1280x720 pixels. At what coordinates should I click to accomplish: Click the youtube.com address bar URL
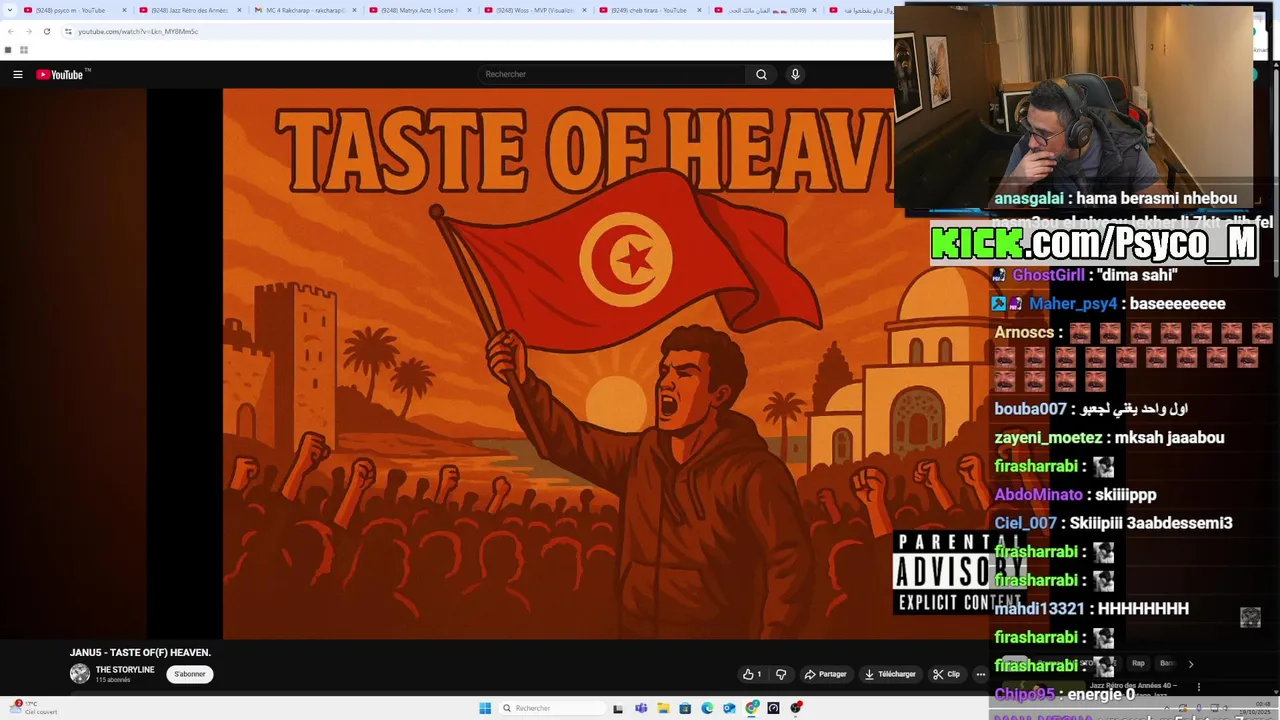[138, 31]
